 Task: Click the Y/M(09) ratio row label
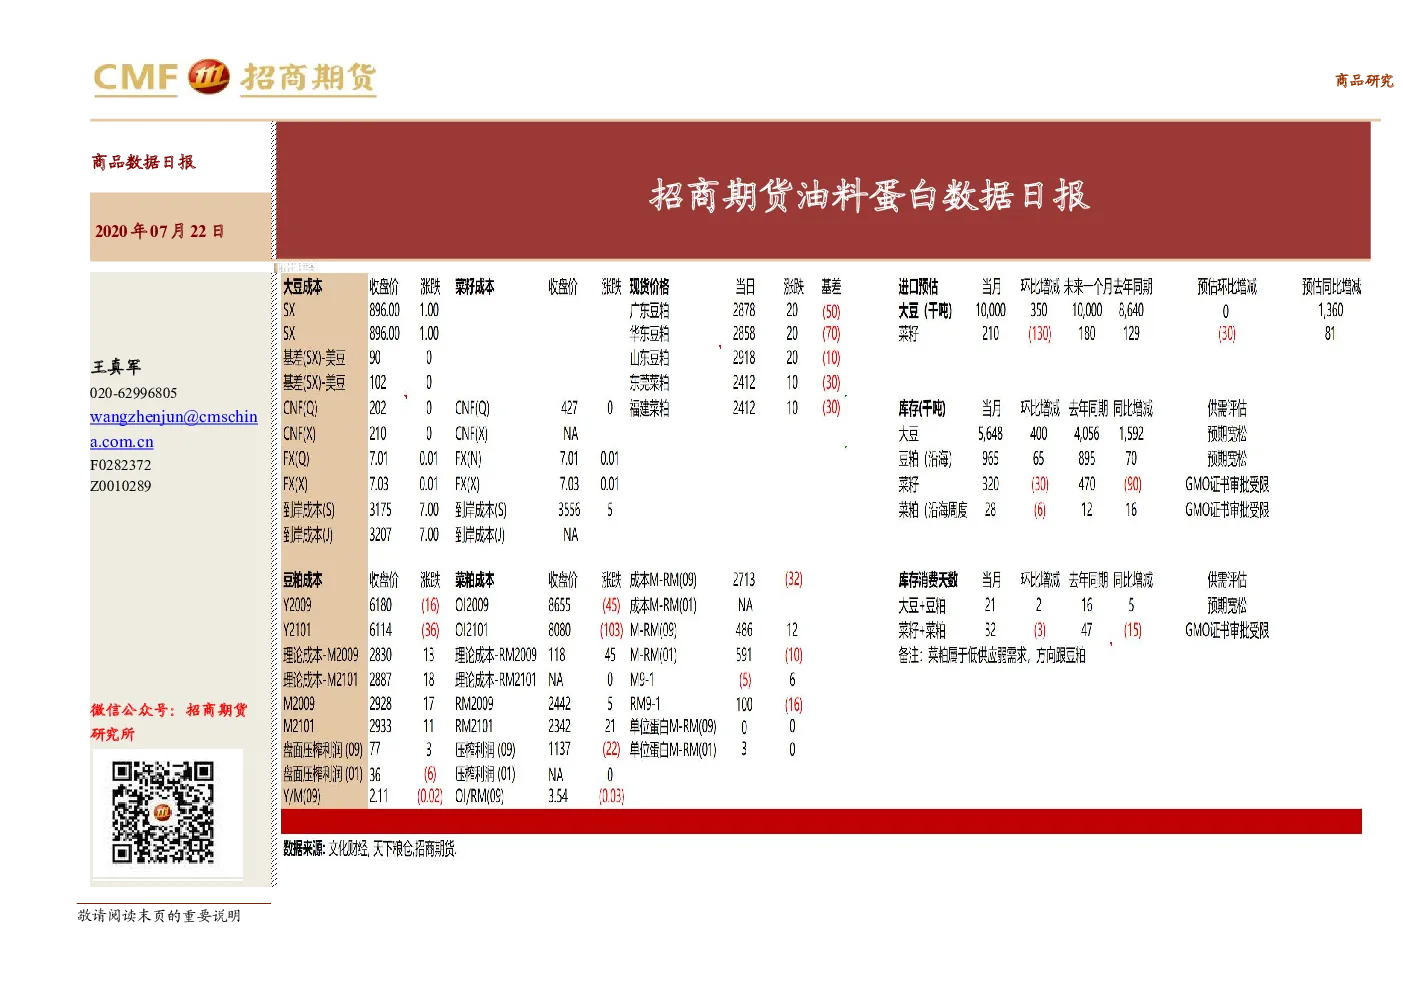(x=301, y=796)
